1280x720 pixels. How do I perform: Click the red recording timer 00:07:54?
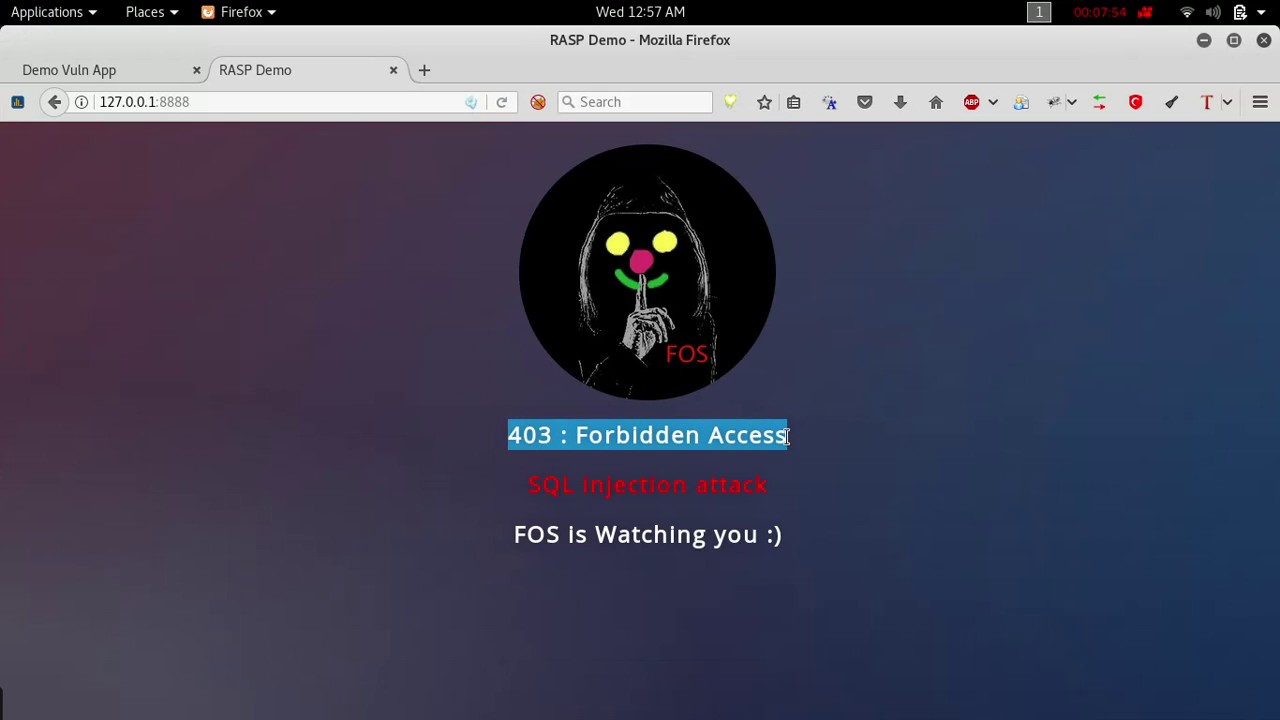coord(1100,12)
